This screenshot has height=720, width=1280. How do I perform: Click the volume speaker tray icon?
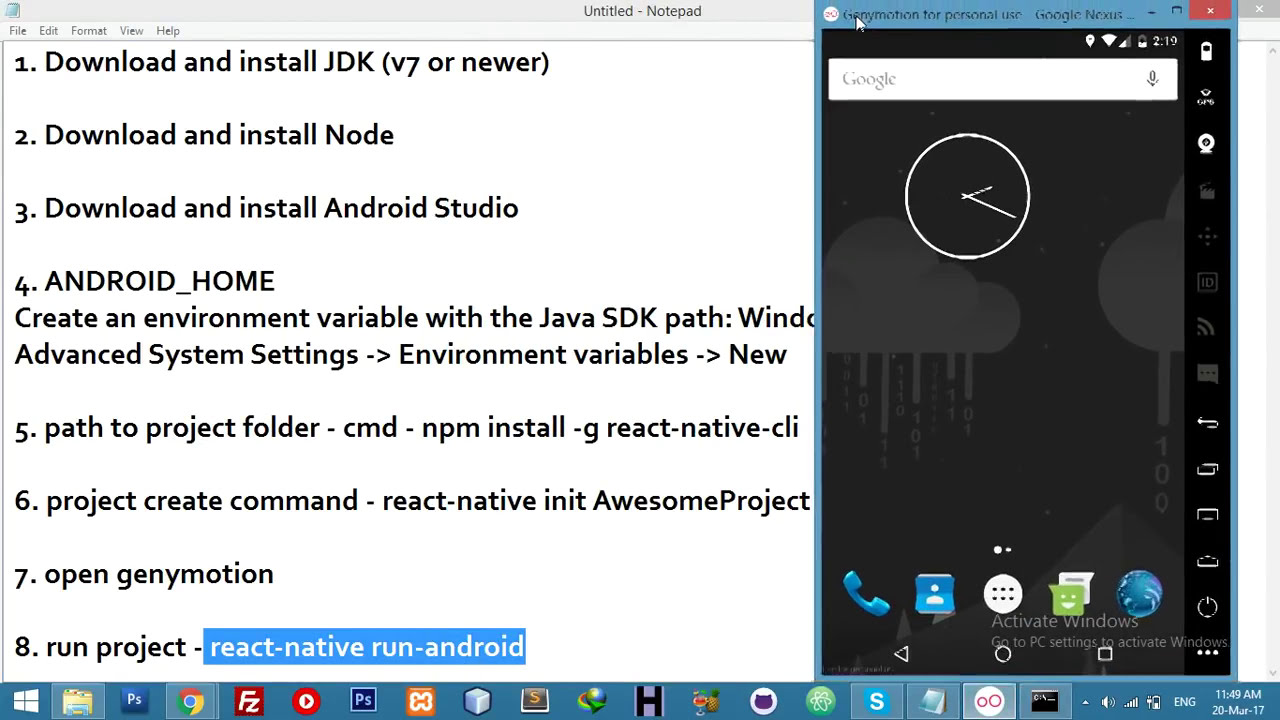click(x=1108, y=702)
